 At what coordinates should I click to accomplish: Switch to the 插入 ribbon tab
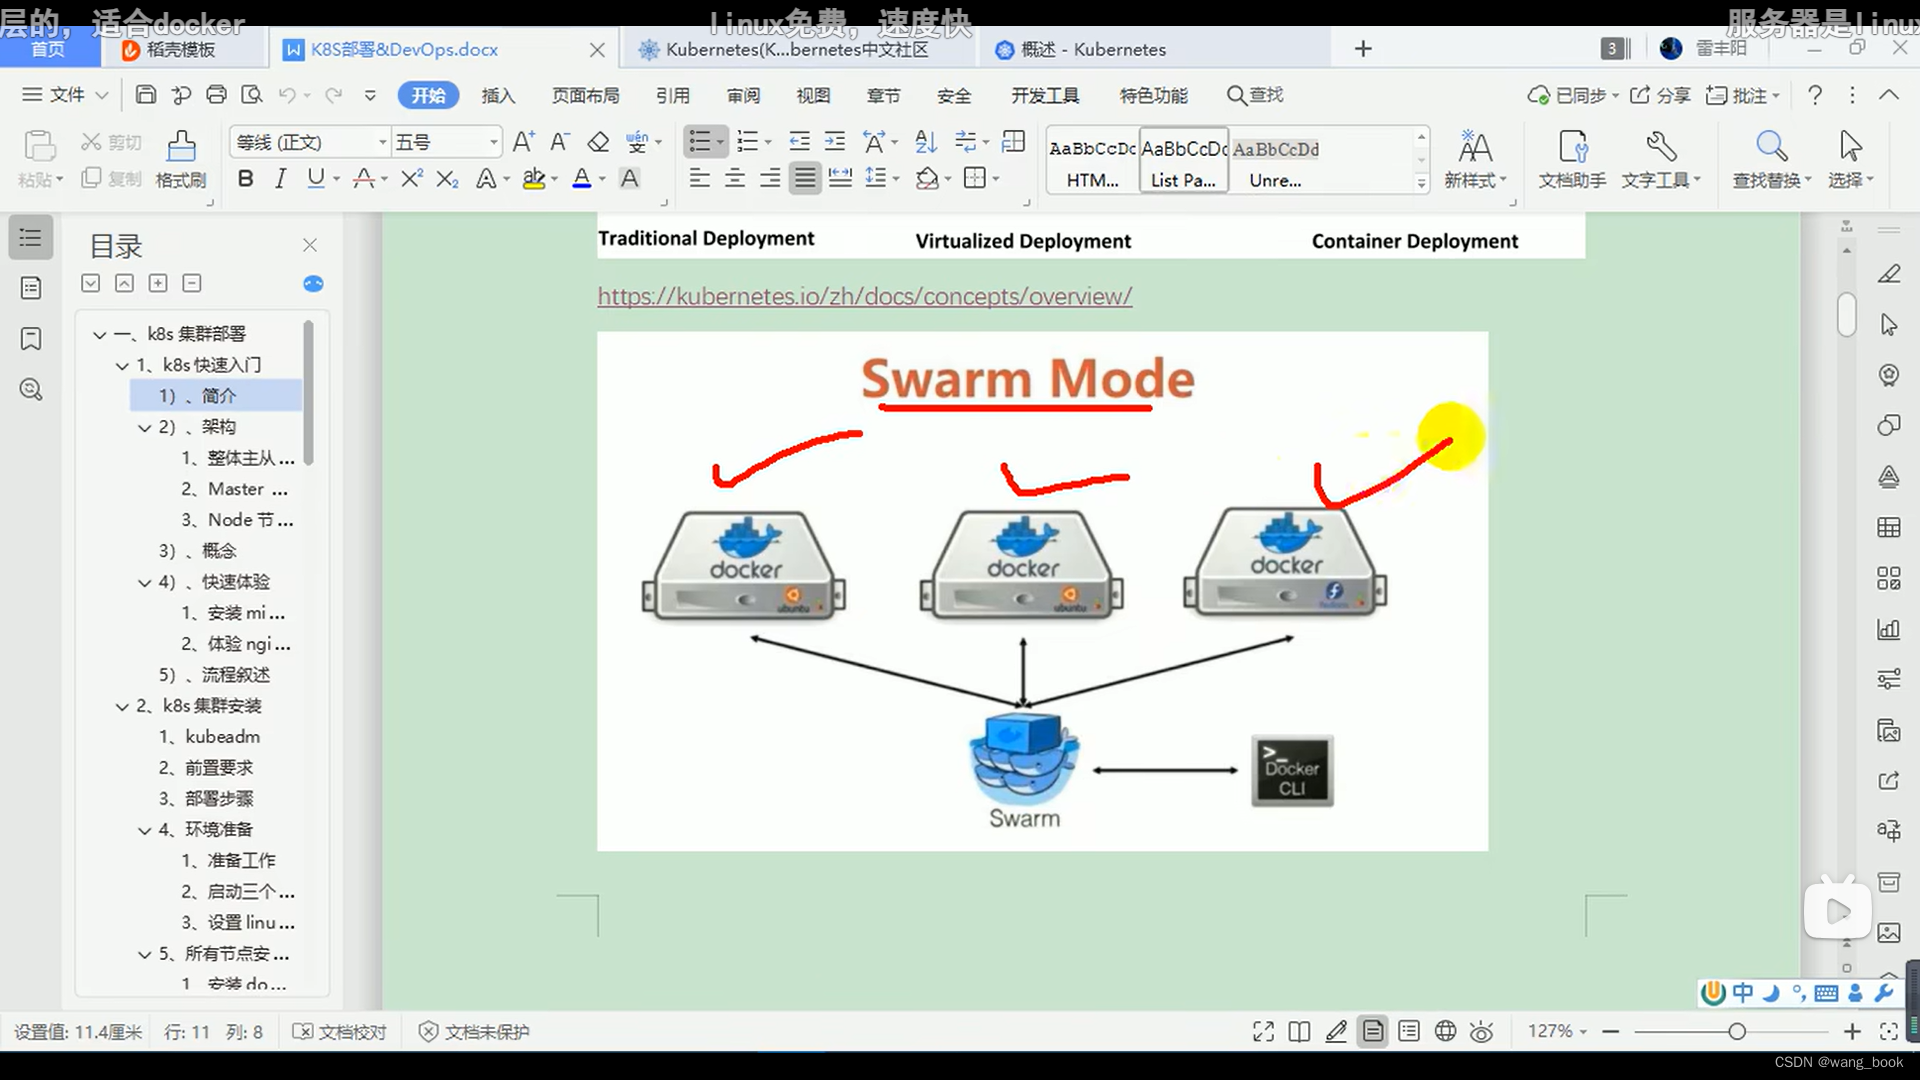(x=498, y=96)
